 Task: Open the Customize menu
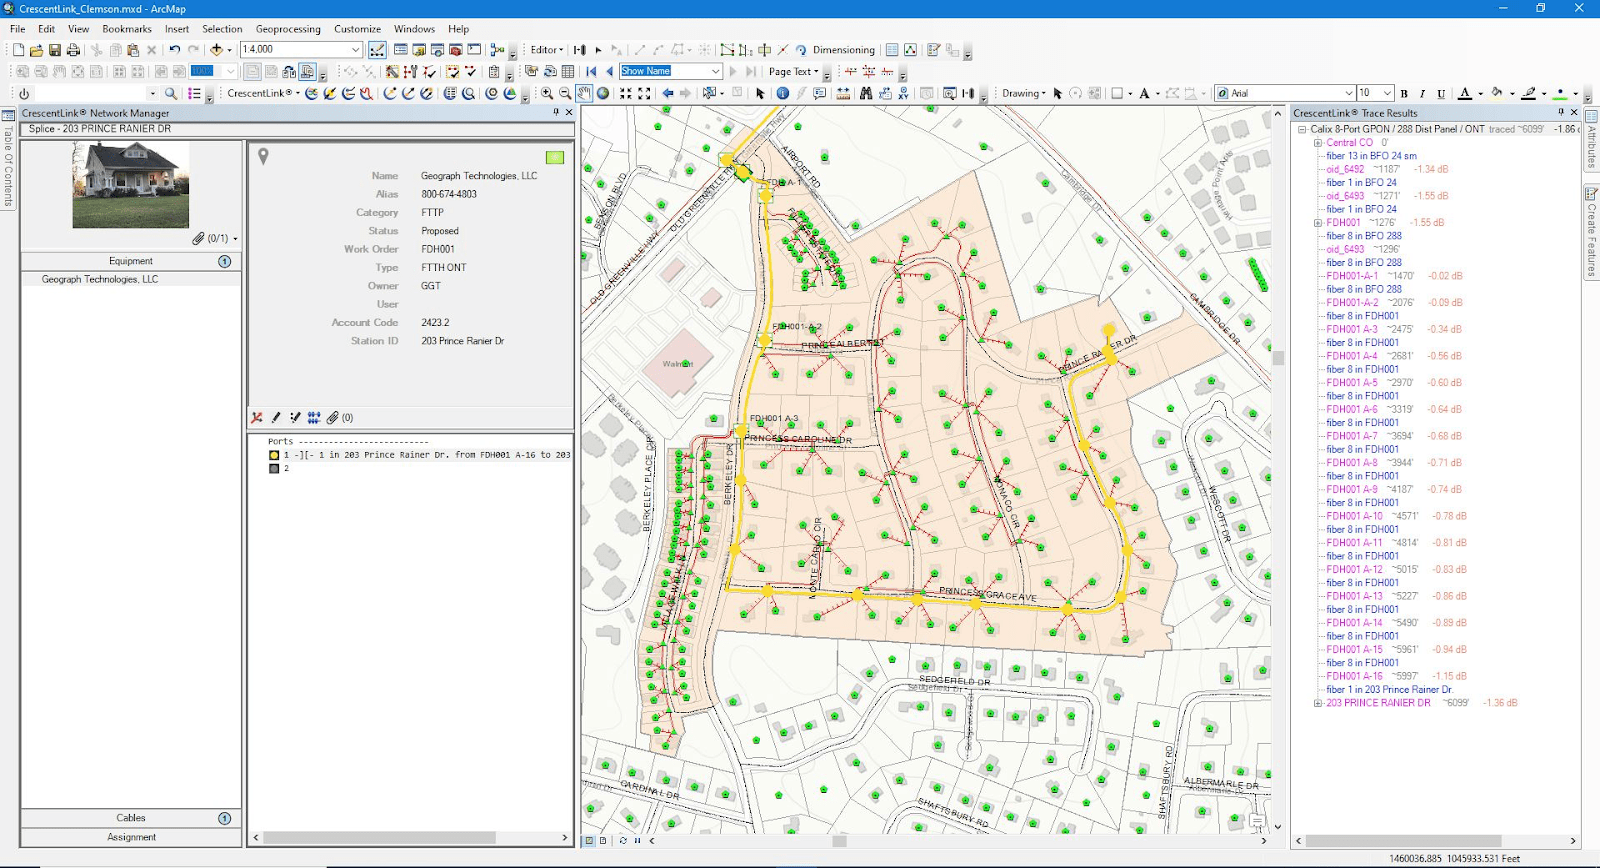coord(357,29)
